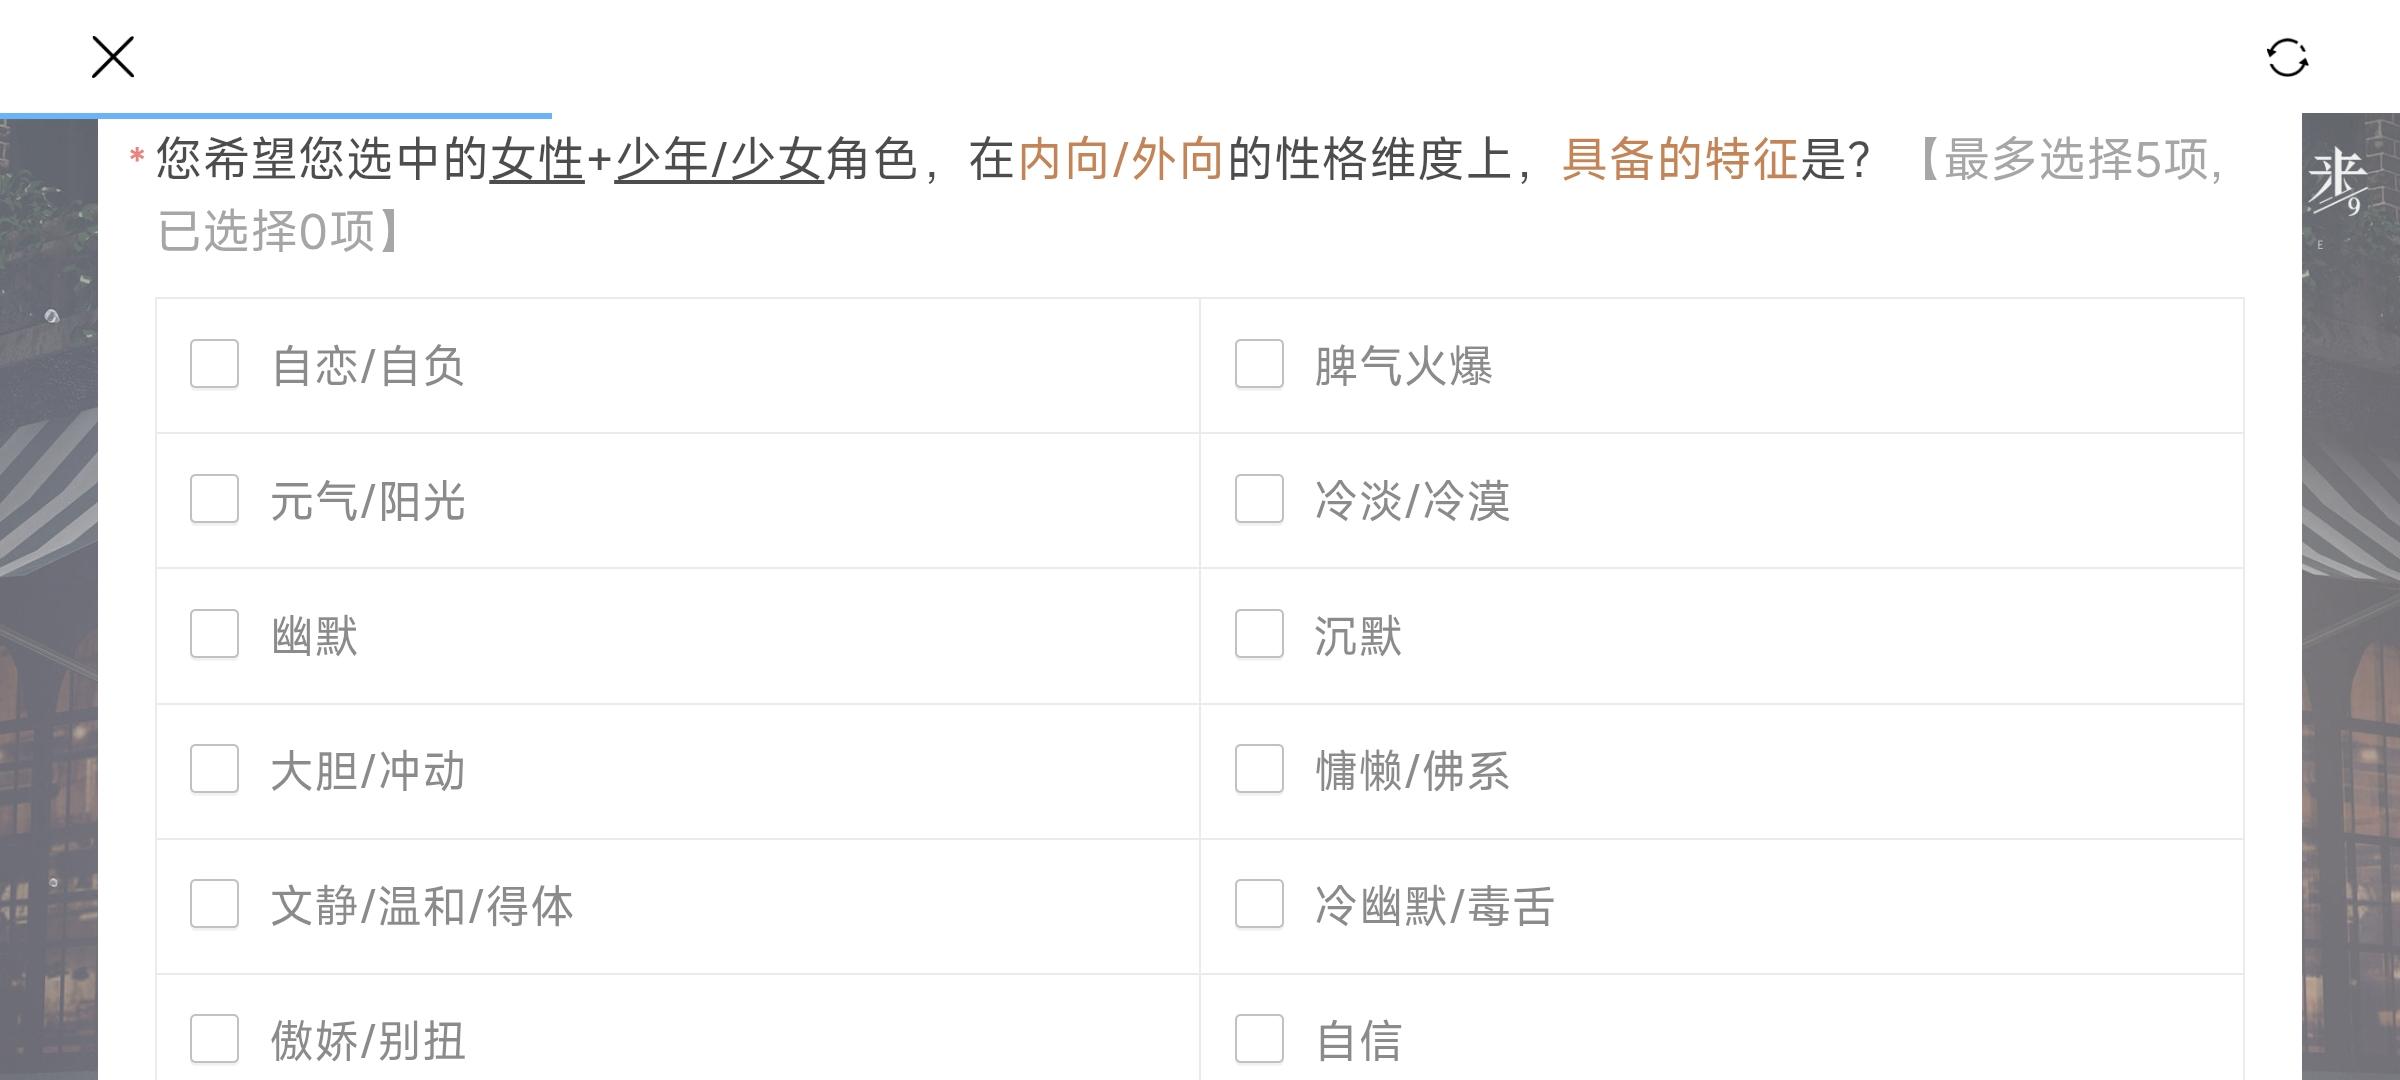The width and height of the screenshot is (2400, 1080).
Task: Select the 元气/阳光 checkbox
Action: (x=214, y=499)
